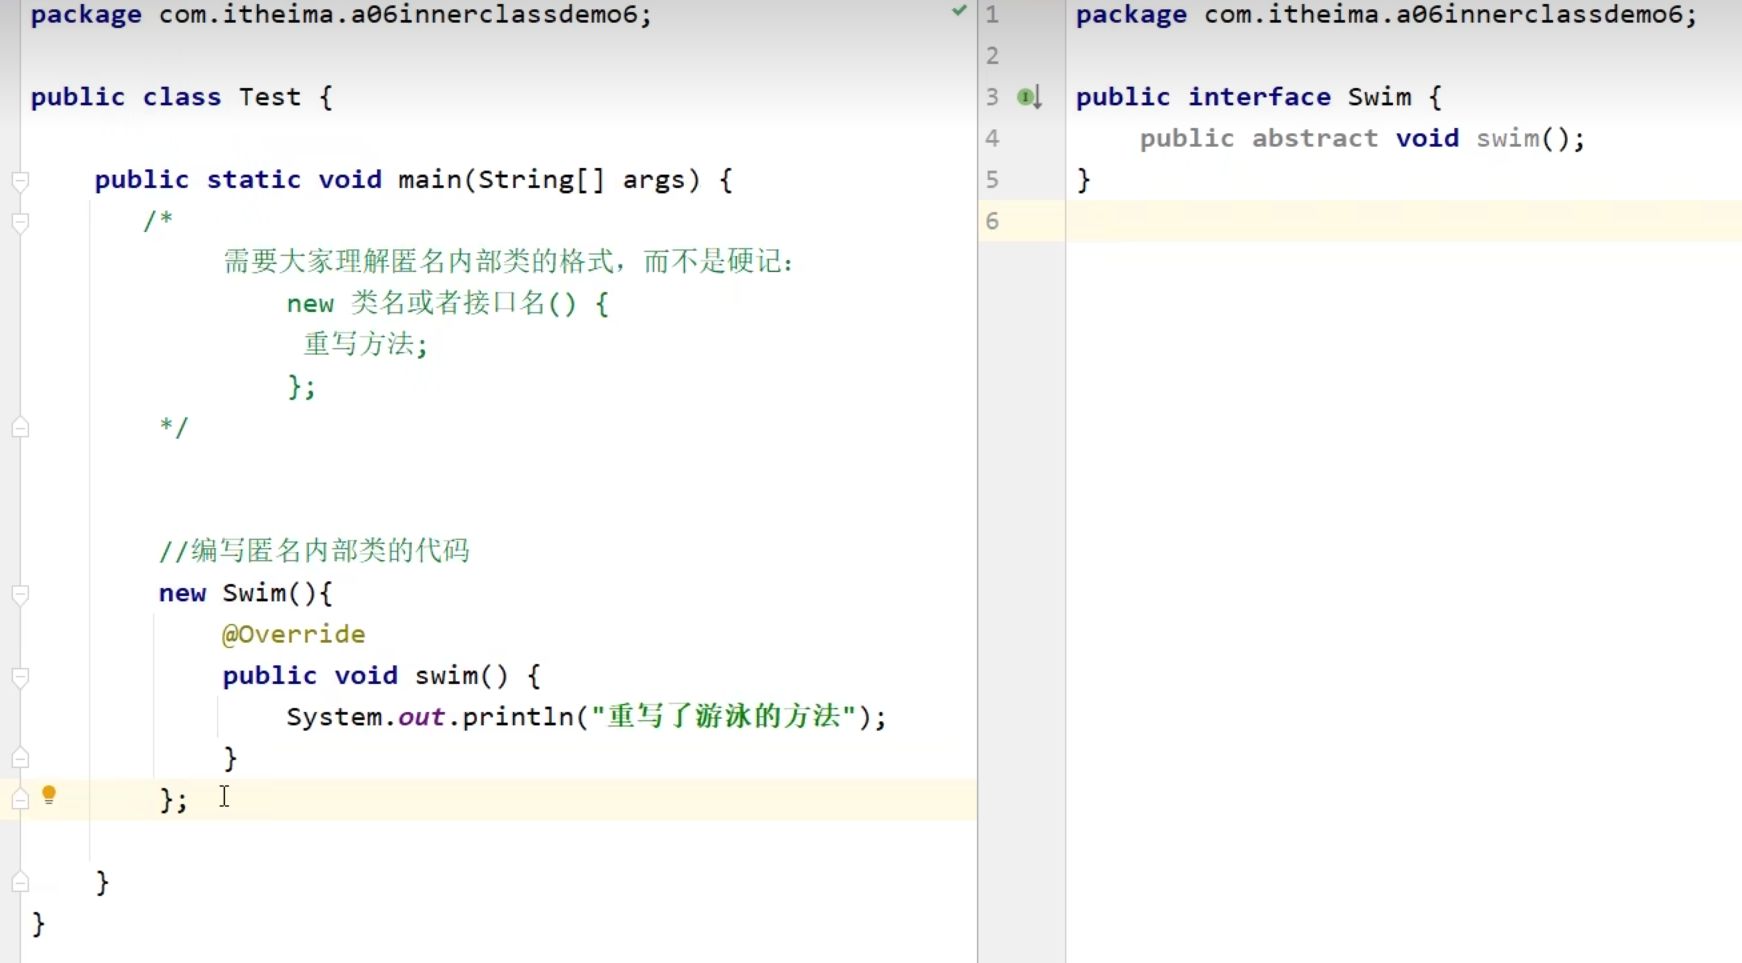Click the println method call
Image resolution: width=1742 pixels, height=963 pixels.
pyautogui.click(x=517, y=717)
